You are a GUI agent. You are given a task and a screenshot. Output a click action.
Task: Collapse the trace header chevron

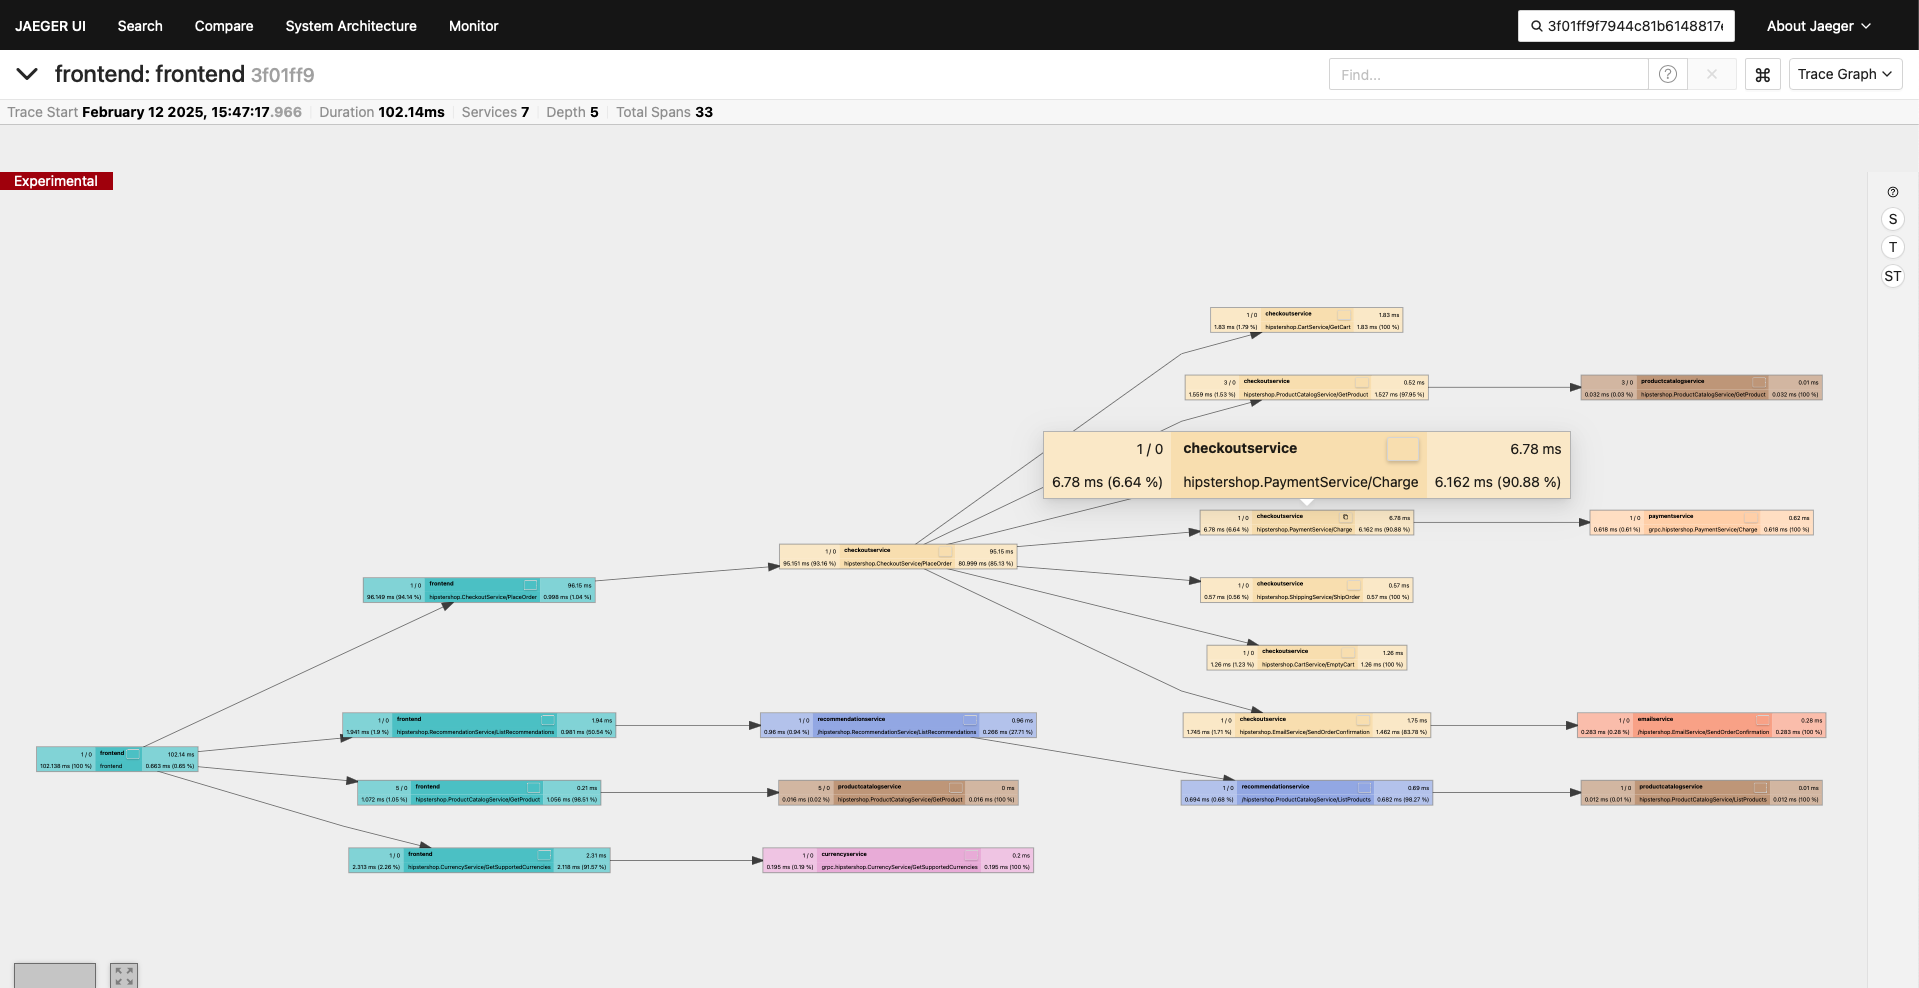pyautogui.click(x=27, y=74)
